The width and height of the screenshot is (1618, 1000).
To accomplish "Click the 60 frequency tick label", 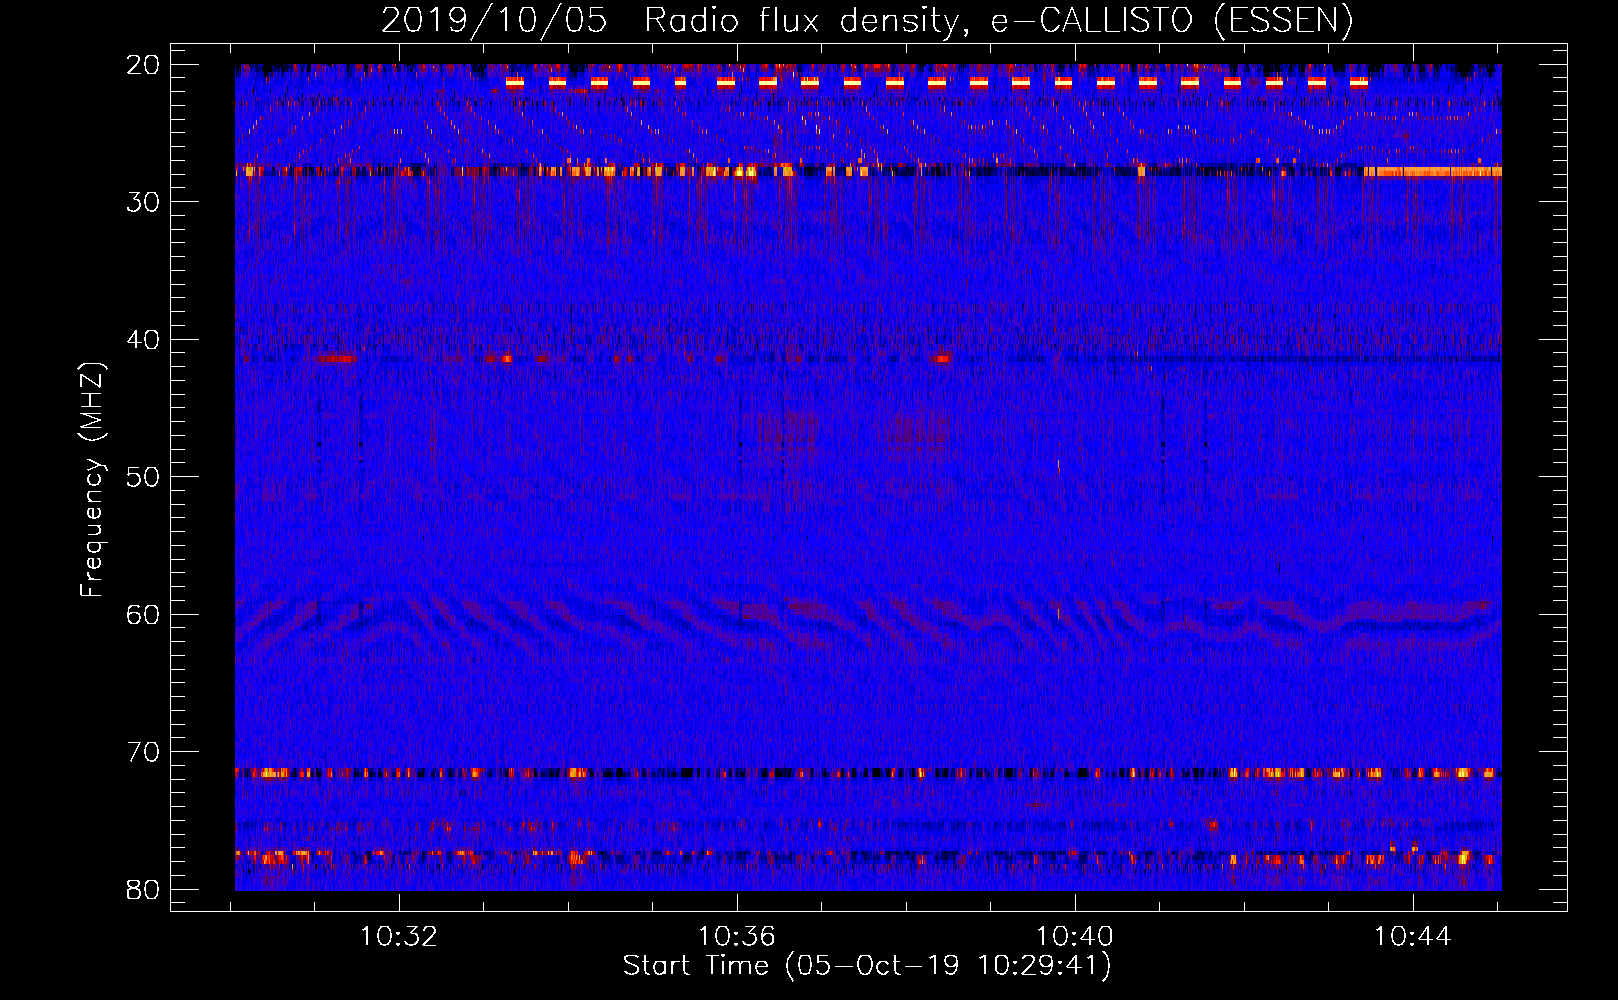I will [144, 615].
